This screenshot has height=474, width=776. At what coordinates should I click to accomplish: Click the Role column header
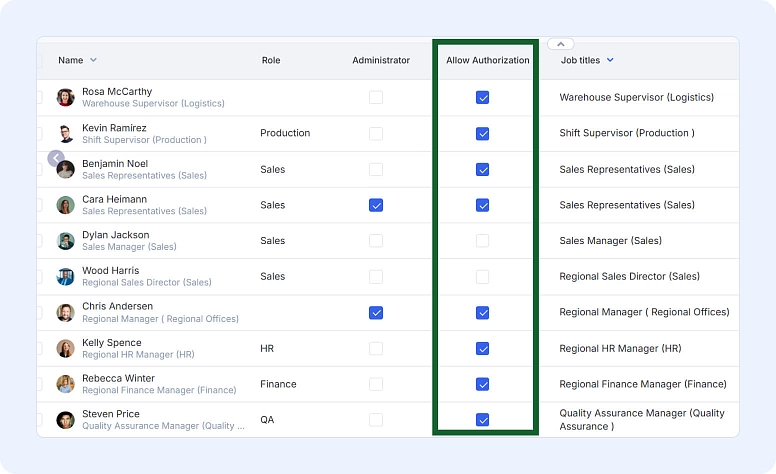pyautogui.click(x=271, y=61)
